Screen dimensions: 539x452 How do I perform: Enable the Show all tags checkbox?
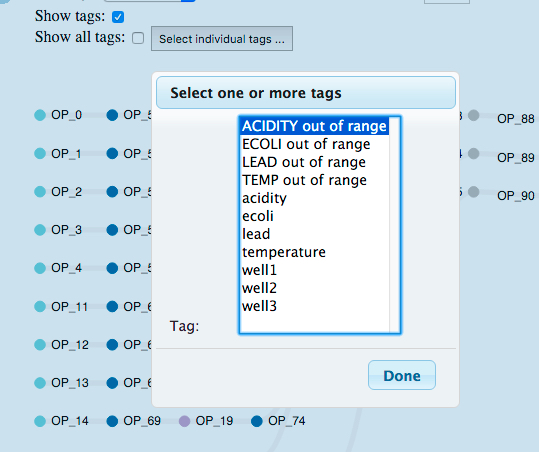(138, 38)
